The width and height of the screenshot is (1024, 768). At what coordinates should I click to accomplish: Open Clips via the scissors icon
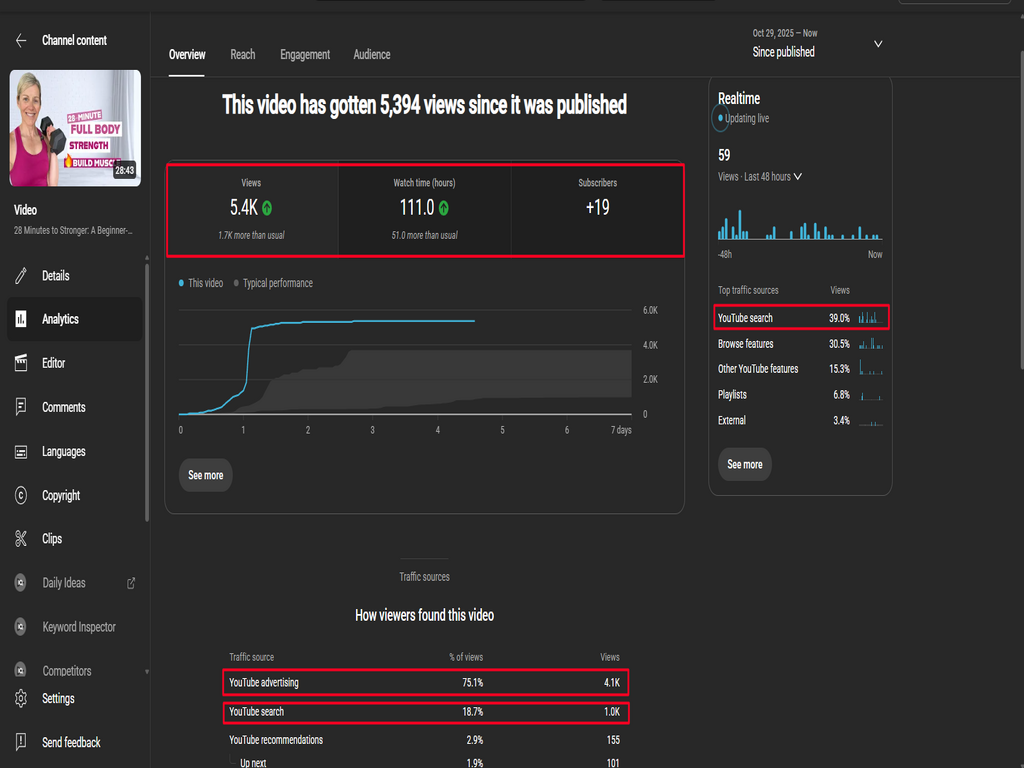(x=21, y=539)
